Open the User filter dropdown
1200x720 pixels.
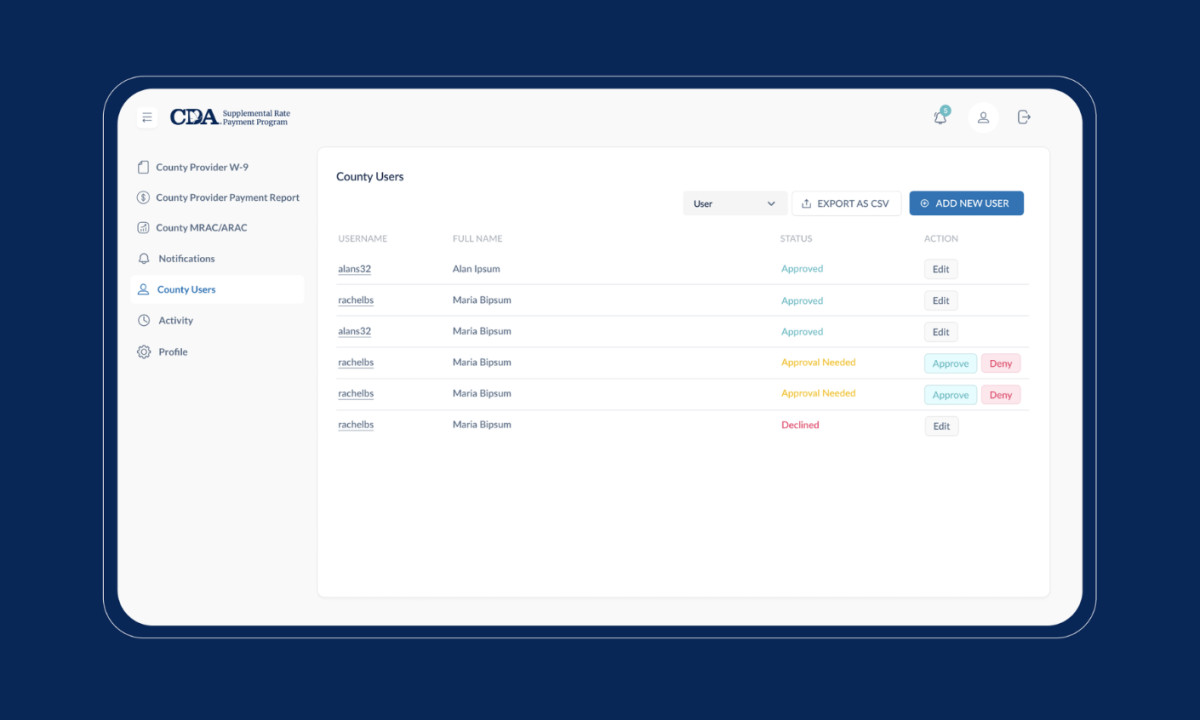pyautogui.click(x=735, y=203)
